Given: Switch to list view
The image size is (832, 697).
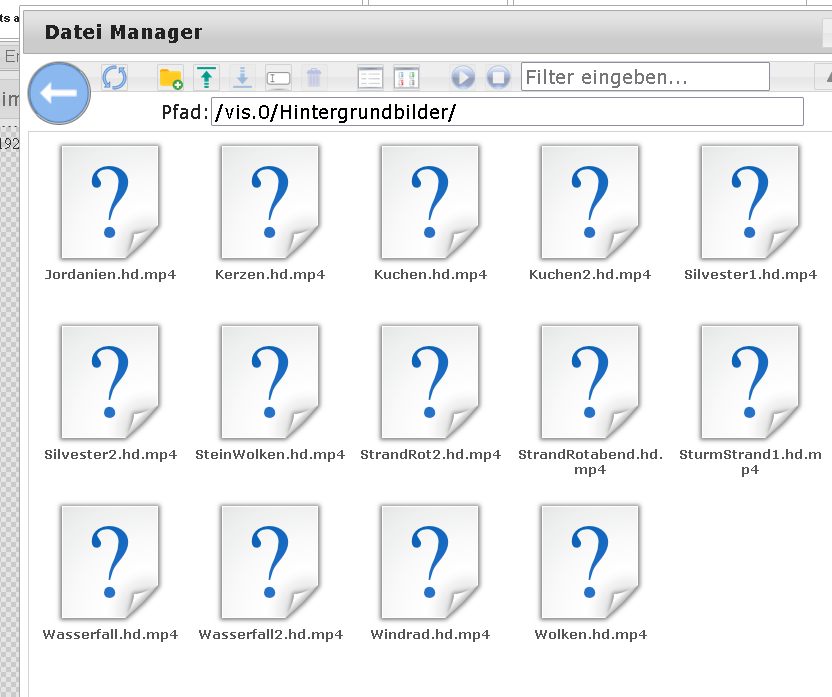Looking at the screenshot, I should tap(370, 78).
